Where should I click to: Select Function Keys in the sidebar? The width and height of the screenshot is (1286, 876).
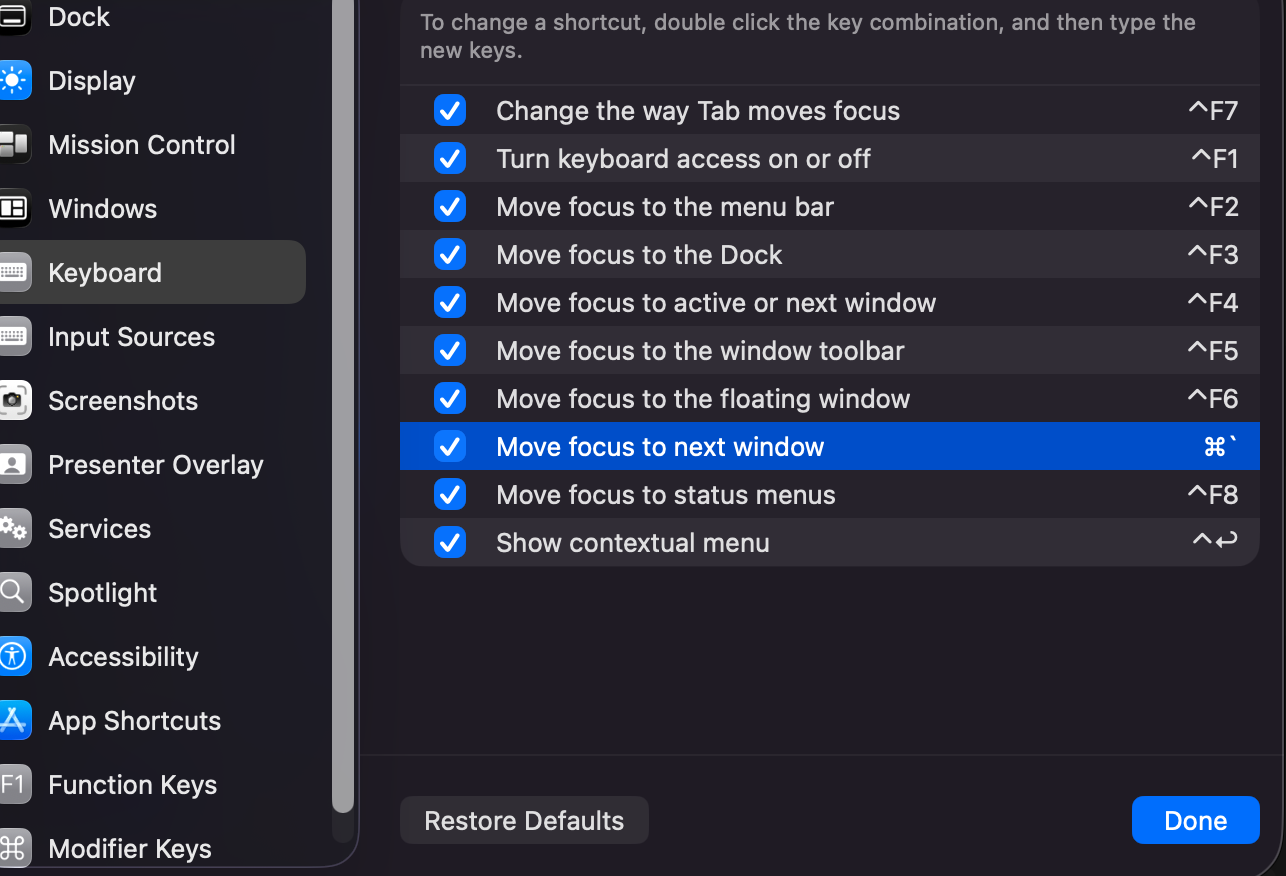pos(132,785)
